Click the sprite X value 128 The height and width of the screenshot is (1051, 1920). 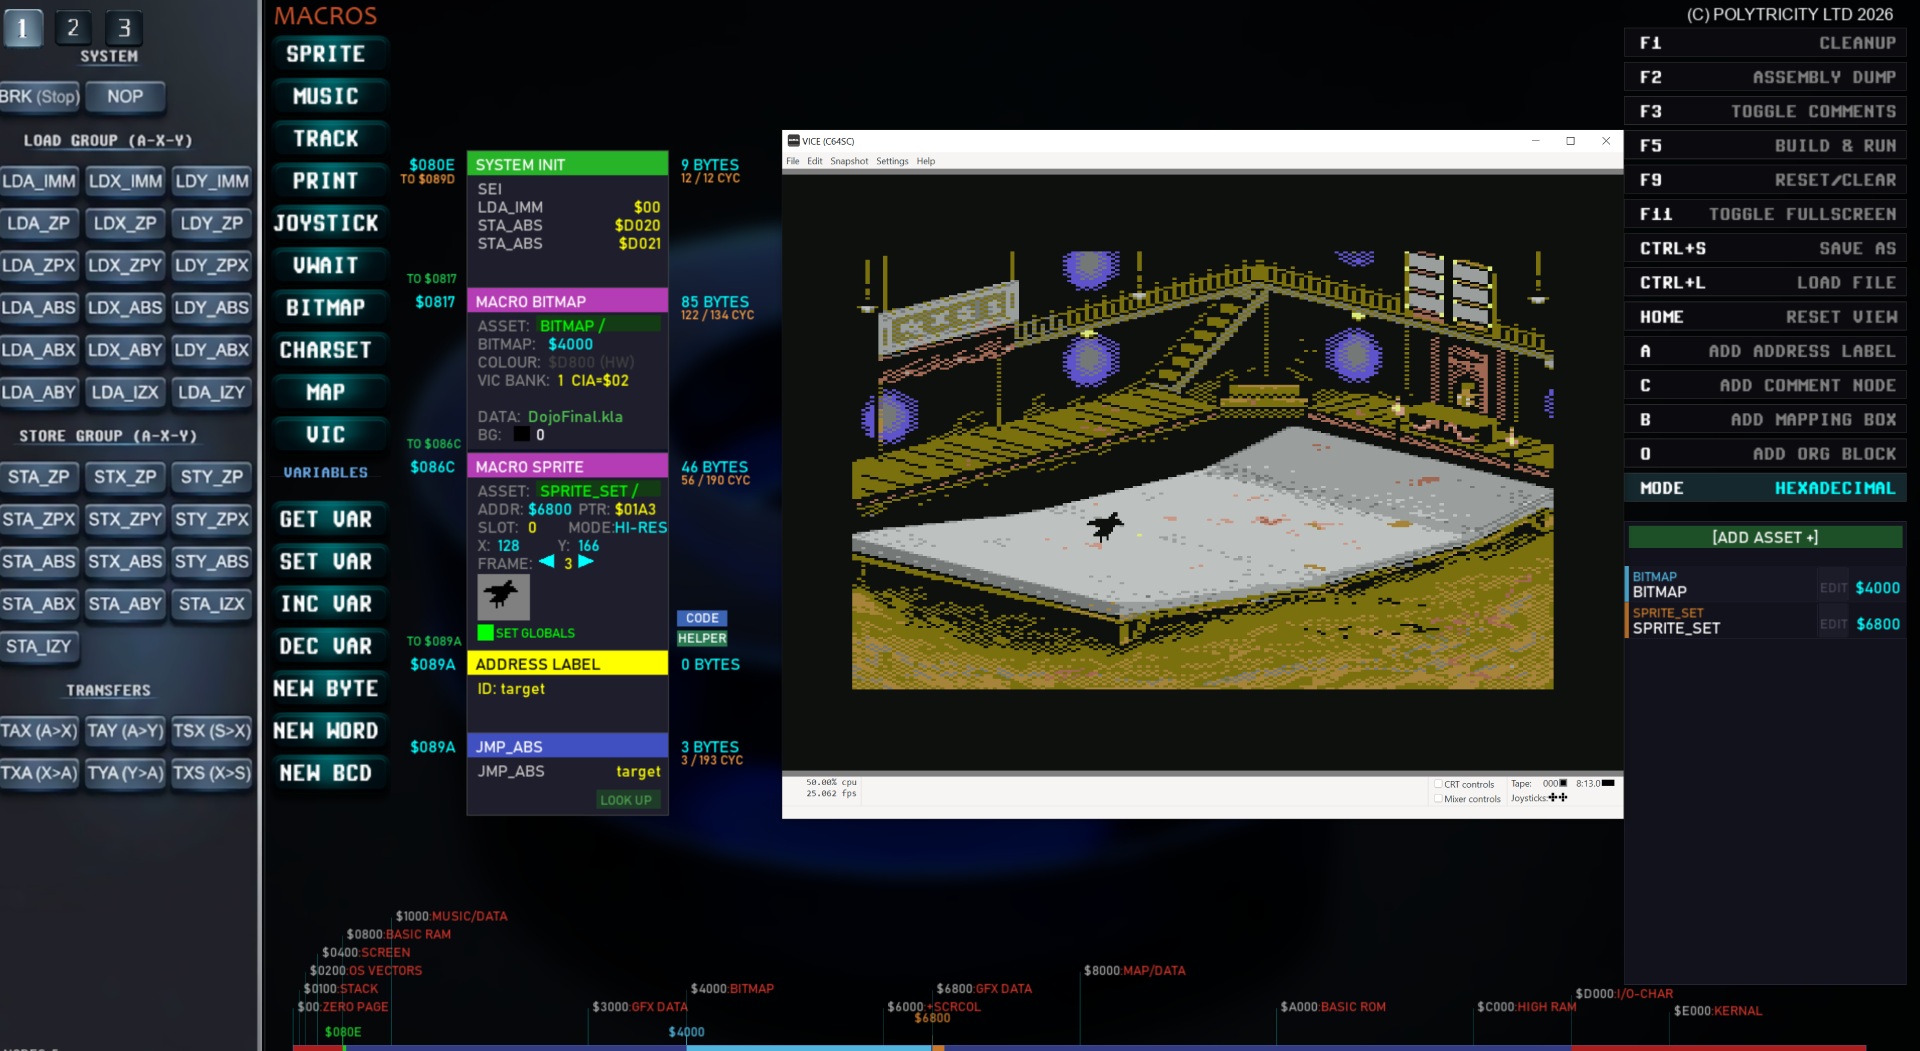click(508, 546)
